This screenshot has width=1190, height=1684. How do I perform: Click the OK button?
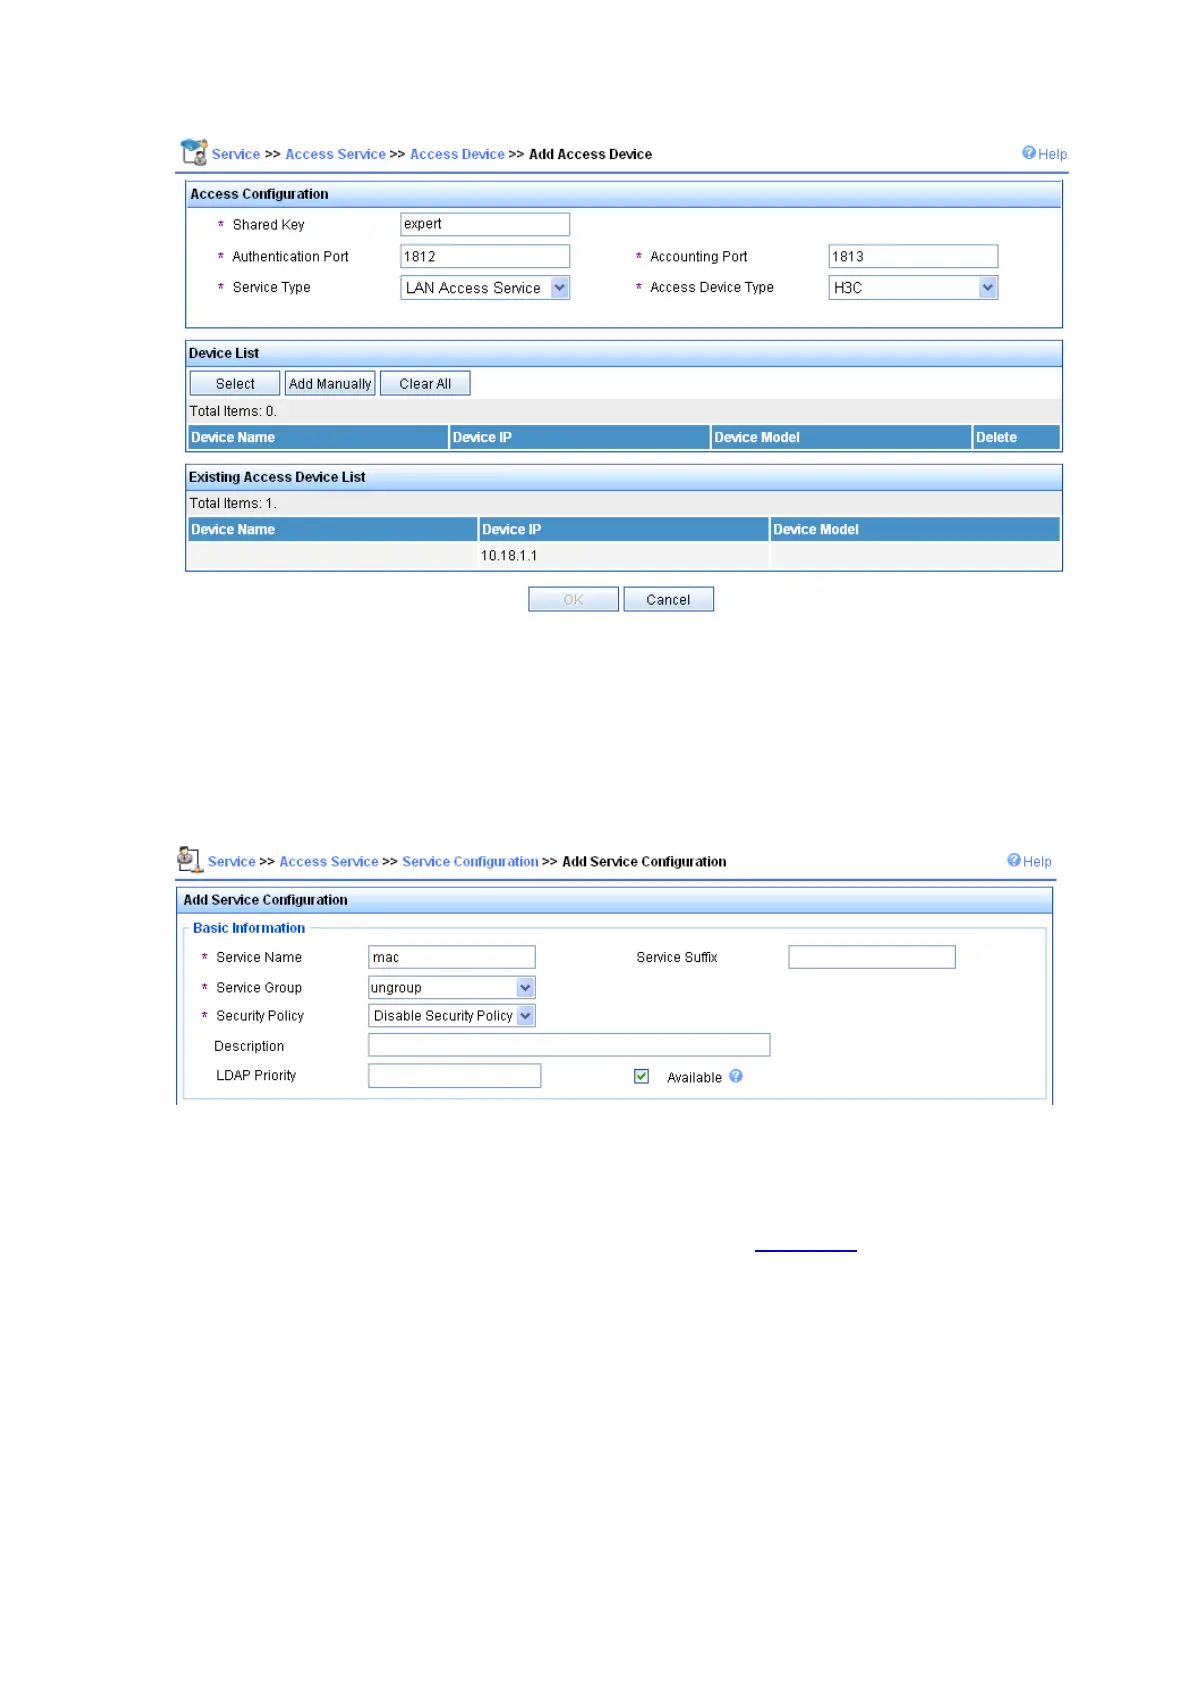(x=573, y=600)
